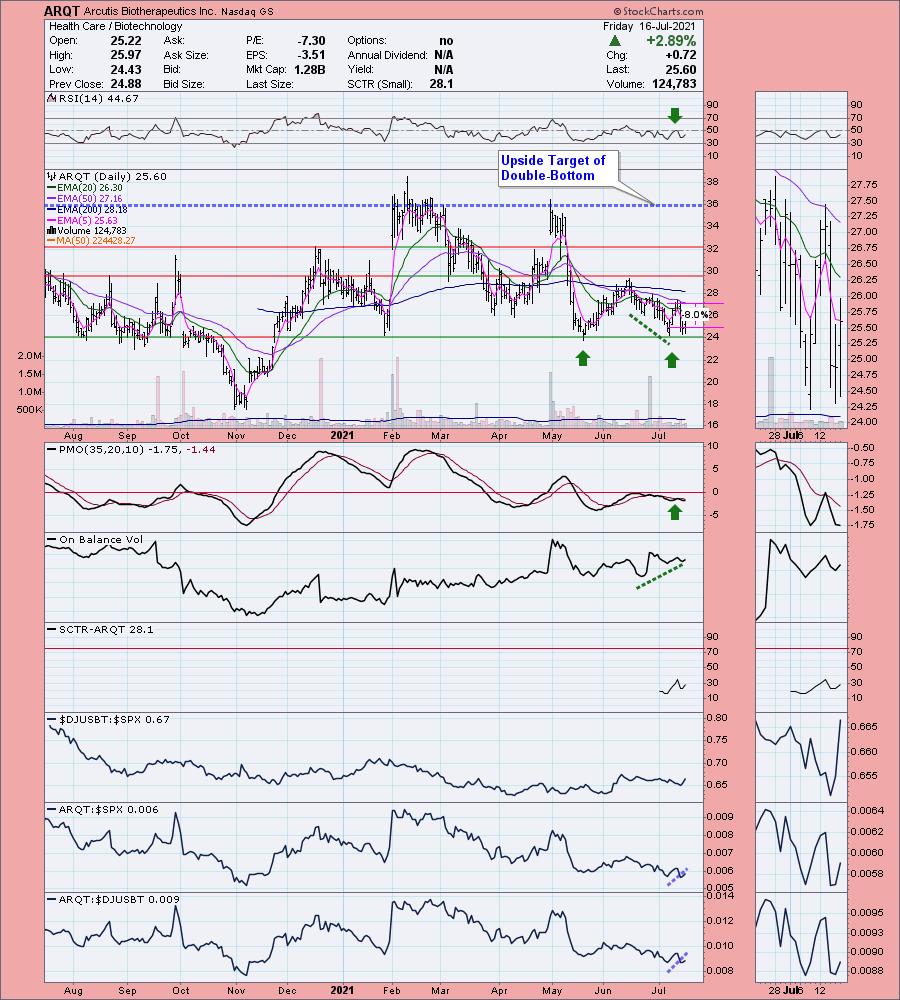900x1000 pixels.
Task: Select the date Friday 16-Jul-2021
Action: 649,26
